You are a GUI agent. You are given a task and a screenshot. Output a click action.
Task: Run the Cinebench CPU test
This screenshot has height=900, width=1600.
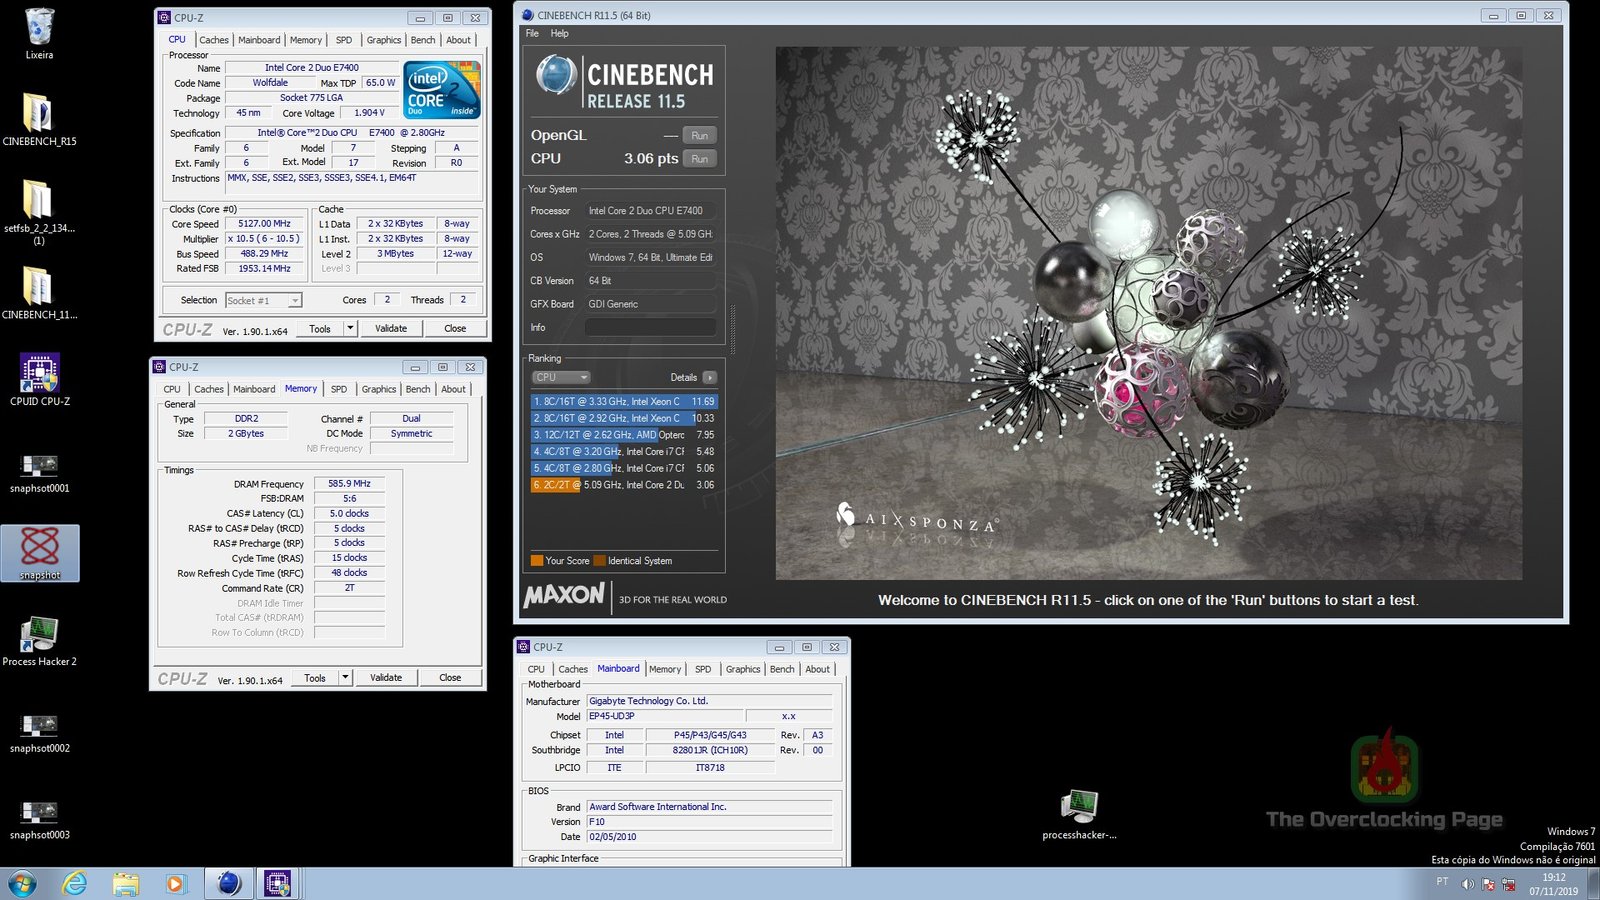click(699, 159)
